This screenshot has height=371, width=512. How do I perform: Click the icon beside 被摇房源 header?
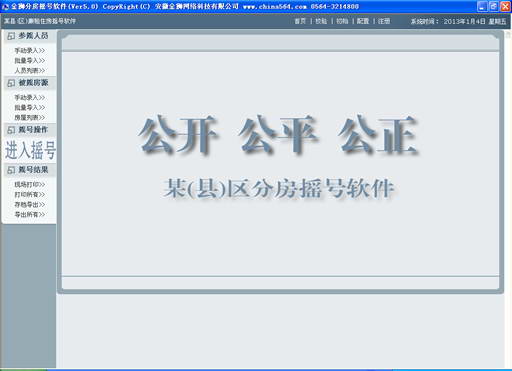pyautogui.click(x=11, y=83)
